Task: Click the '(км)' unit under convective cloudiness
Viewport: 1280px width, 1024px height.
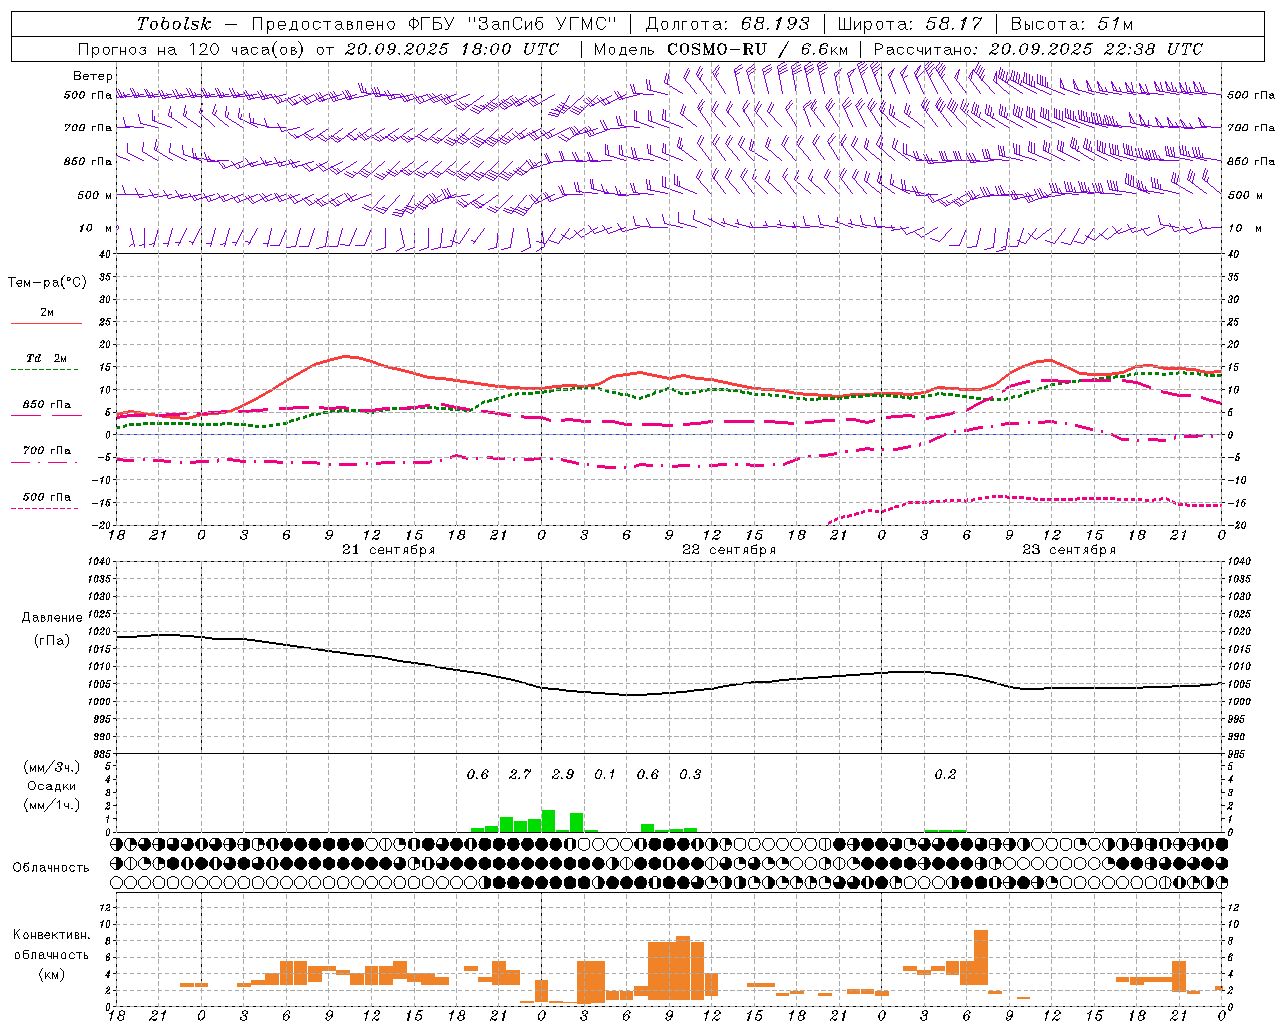Action: coord(53,974)
